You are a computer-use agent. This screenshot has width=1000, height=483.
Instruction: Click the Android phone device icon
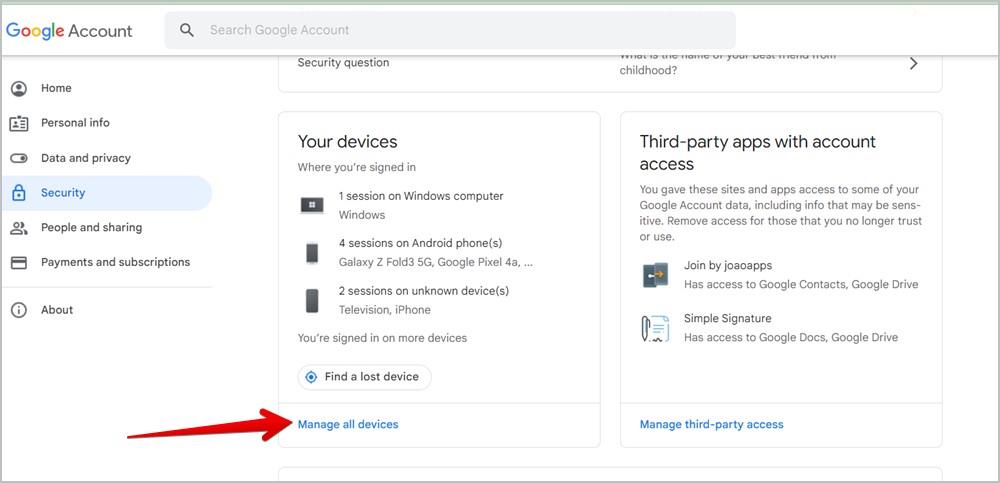point(312,253)
